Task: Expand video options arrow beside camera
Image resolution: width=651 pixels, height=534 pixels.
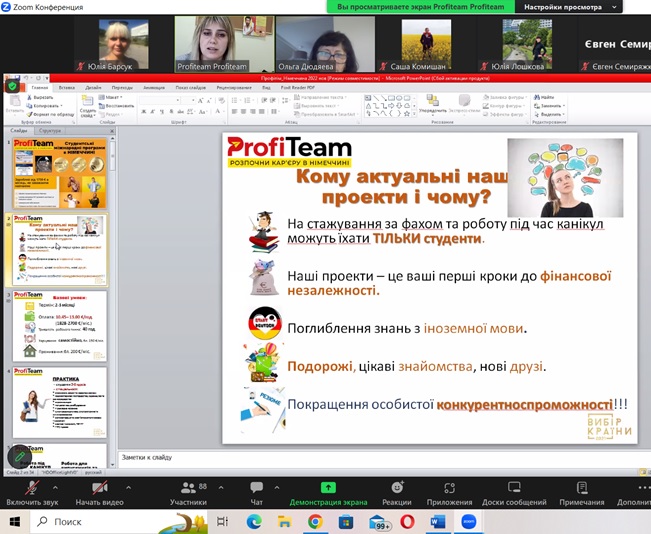Action: pos(128,487)
